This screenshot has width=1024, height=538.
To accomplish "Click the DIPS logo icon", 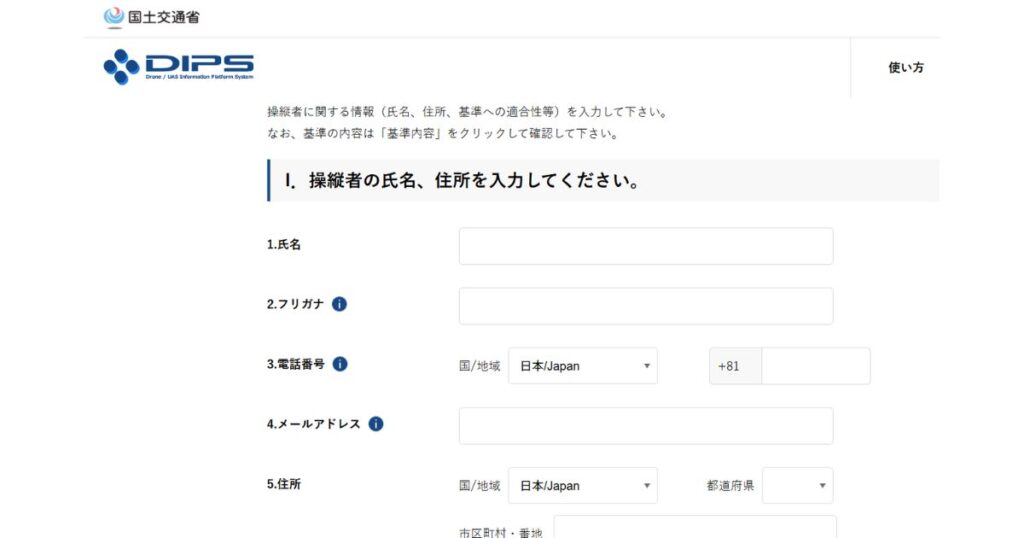I will coord(121,67).
